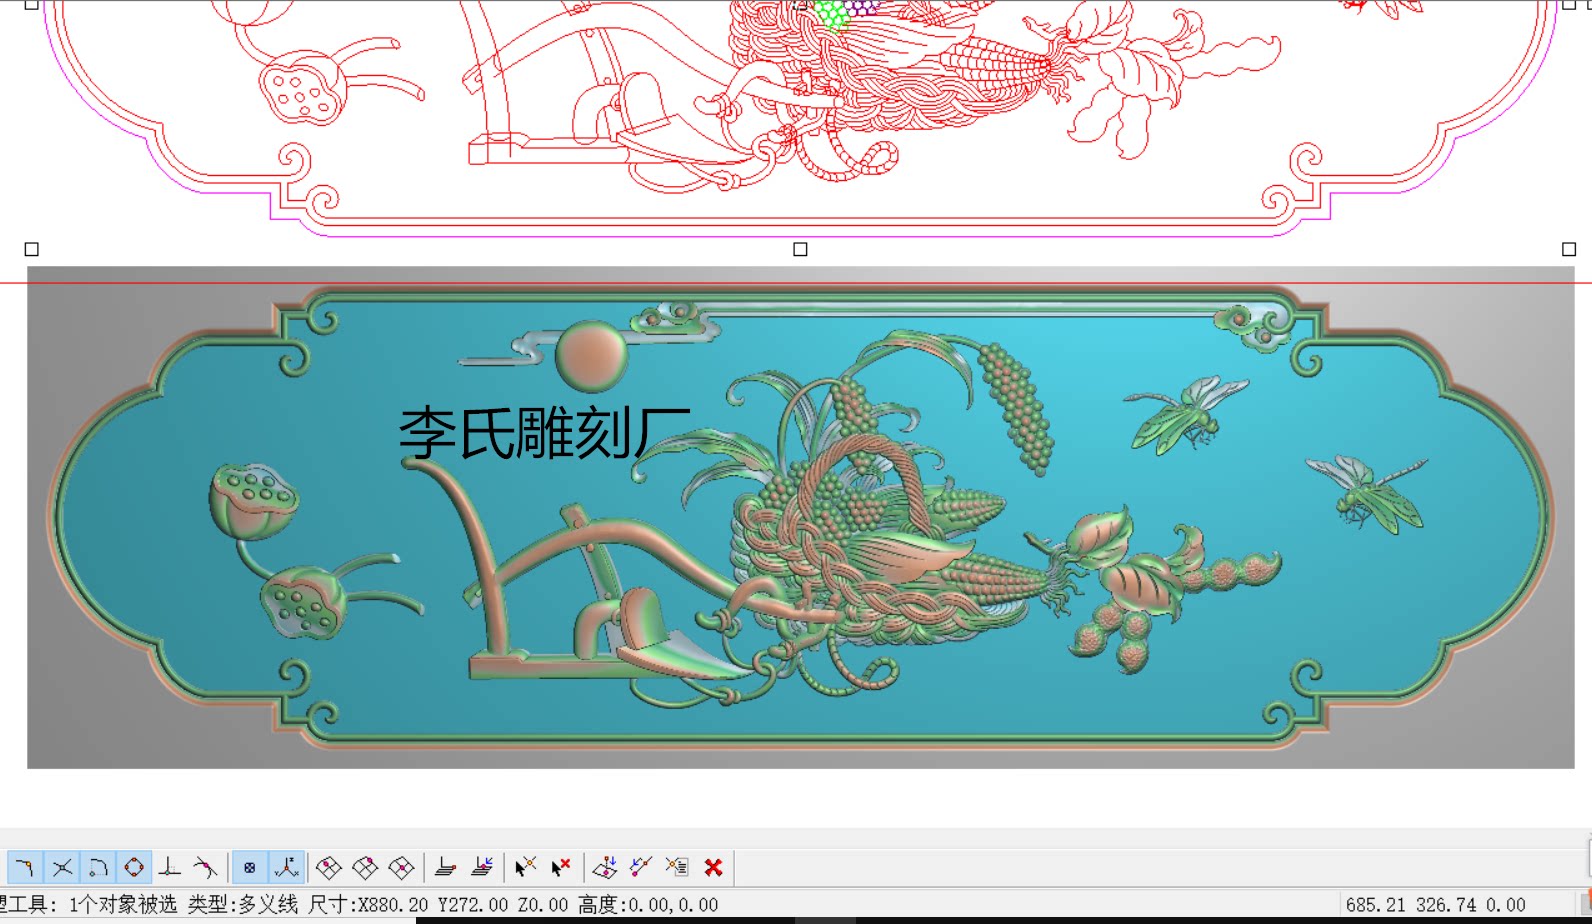Click the bottom-center selection handle square
This screenshot has height=924, width=1592.
(800, 249)
